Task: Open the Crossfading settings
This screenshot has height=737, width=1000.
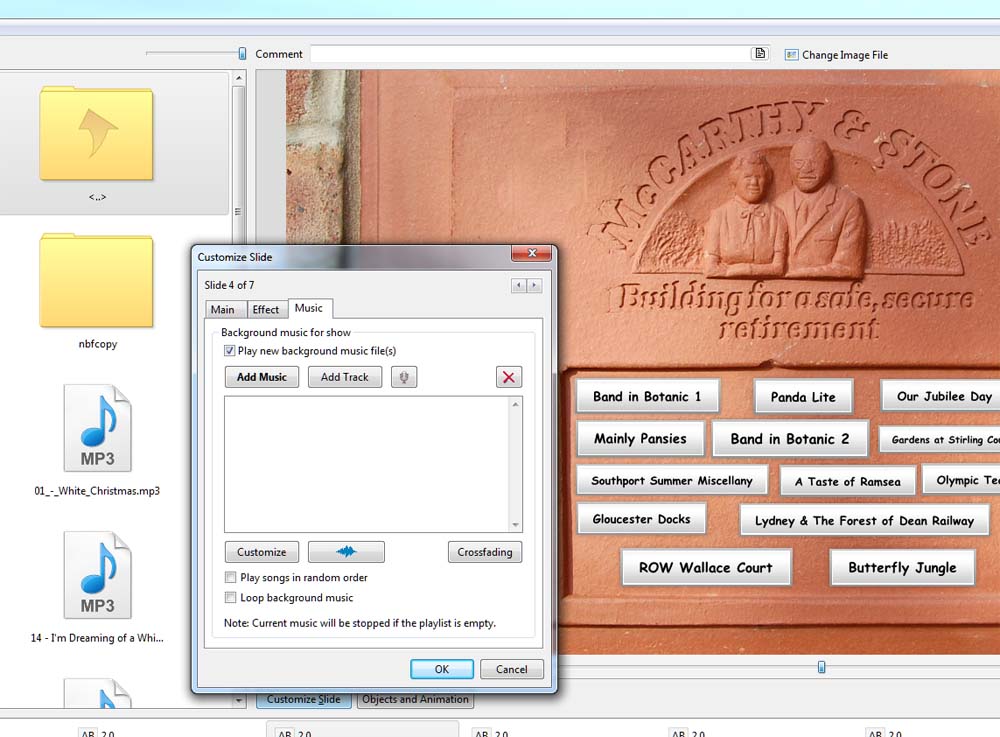Action: pos(485,551)
